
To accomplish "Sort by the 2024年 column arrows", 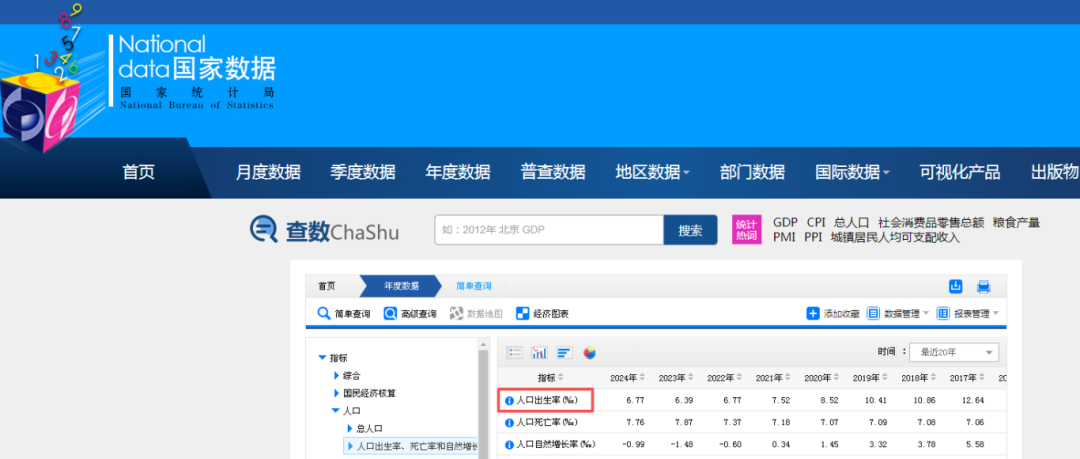I will [x=642, y=378].
